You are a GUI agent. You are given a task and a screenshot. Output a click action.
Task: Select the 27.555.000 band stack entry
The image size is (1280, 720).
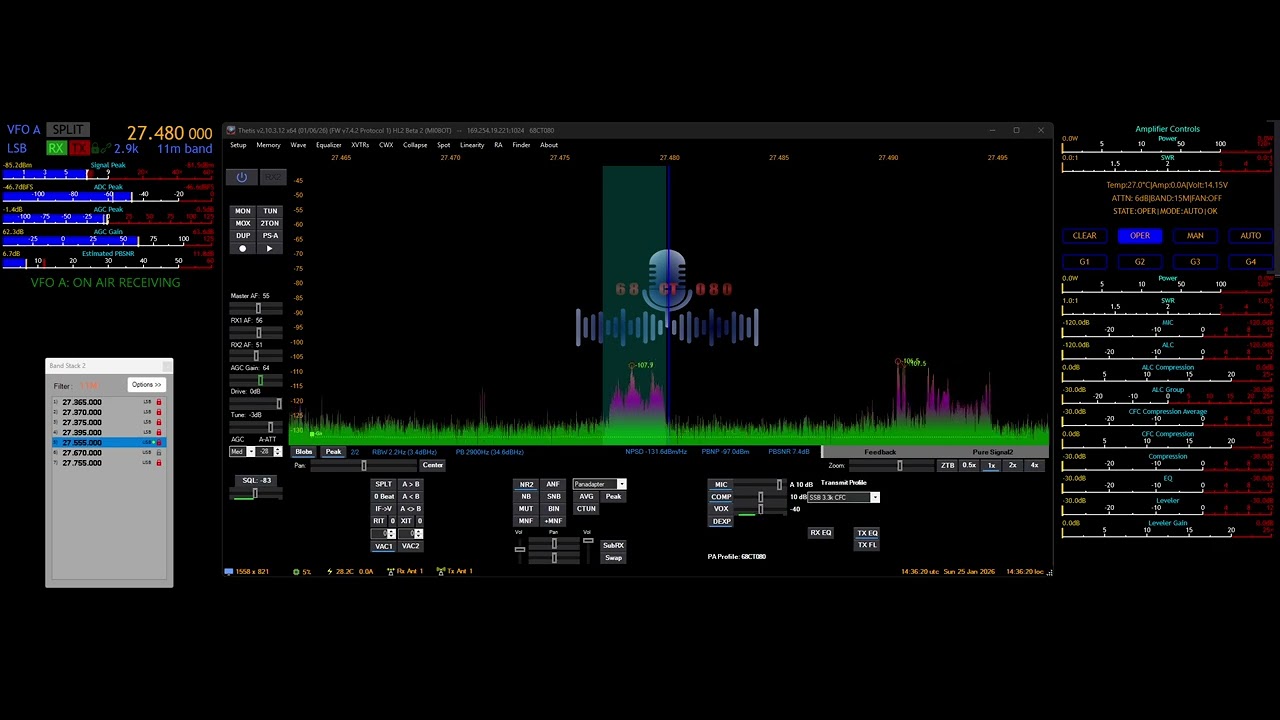pos(108,443)
